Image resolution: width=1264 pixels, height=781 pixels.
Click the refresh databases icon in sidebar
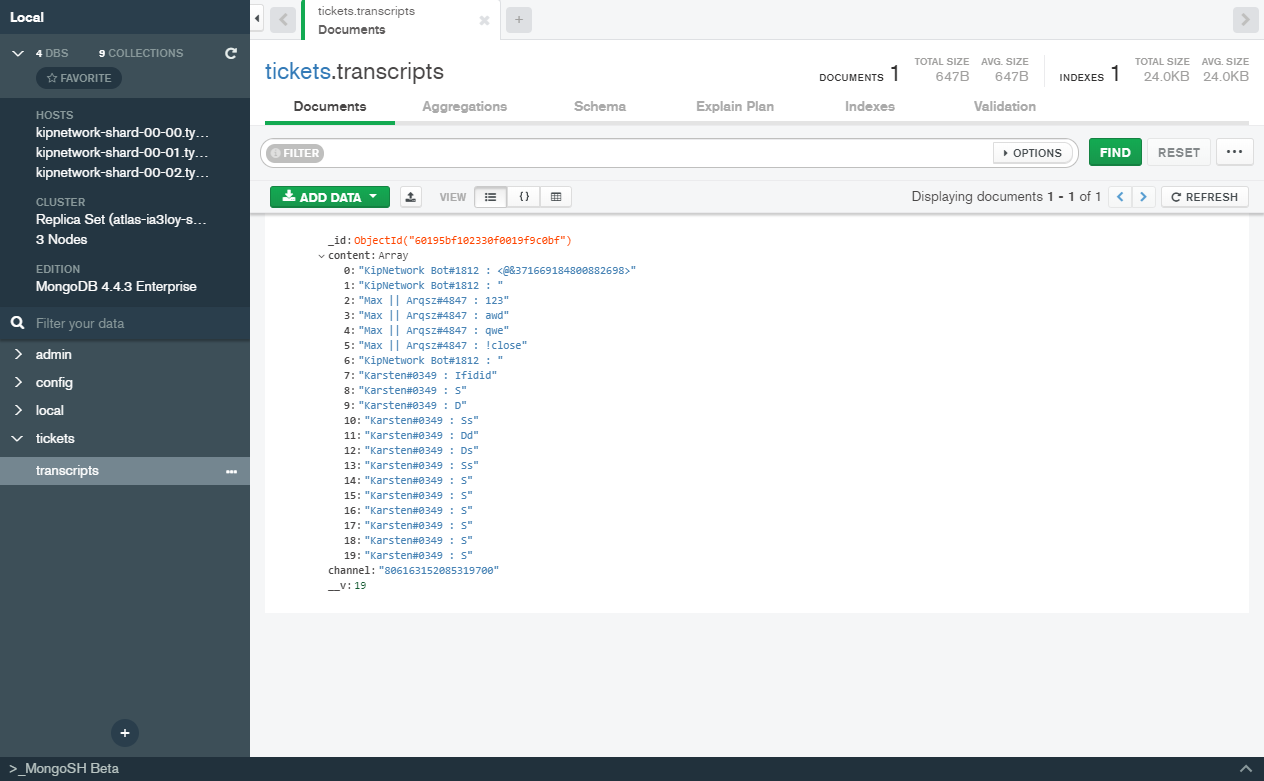click(231, 53)
